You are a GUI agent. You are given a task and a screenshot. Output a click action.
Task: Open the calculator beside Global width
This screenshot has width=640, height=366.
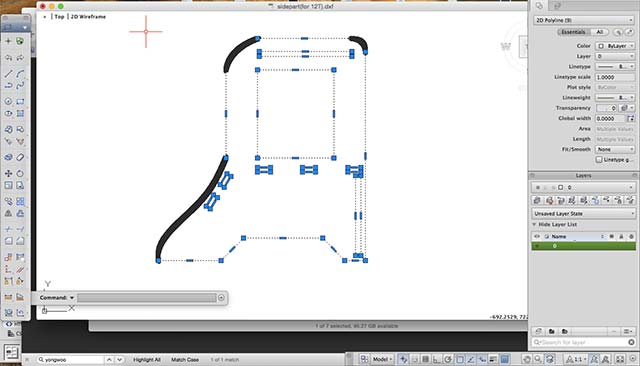631,118
